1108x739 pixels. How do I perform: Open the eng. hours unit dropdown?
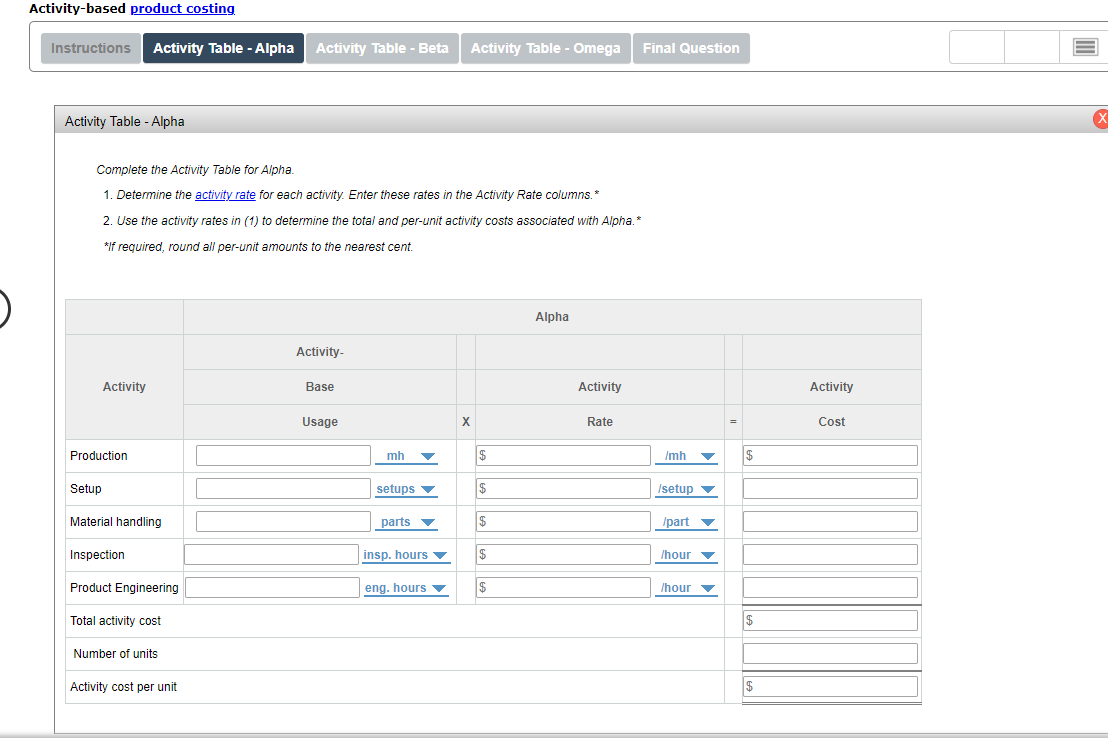(x=406, y=588)
